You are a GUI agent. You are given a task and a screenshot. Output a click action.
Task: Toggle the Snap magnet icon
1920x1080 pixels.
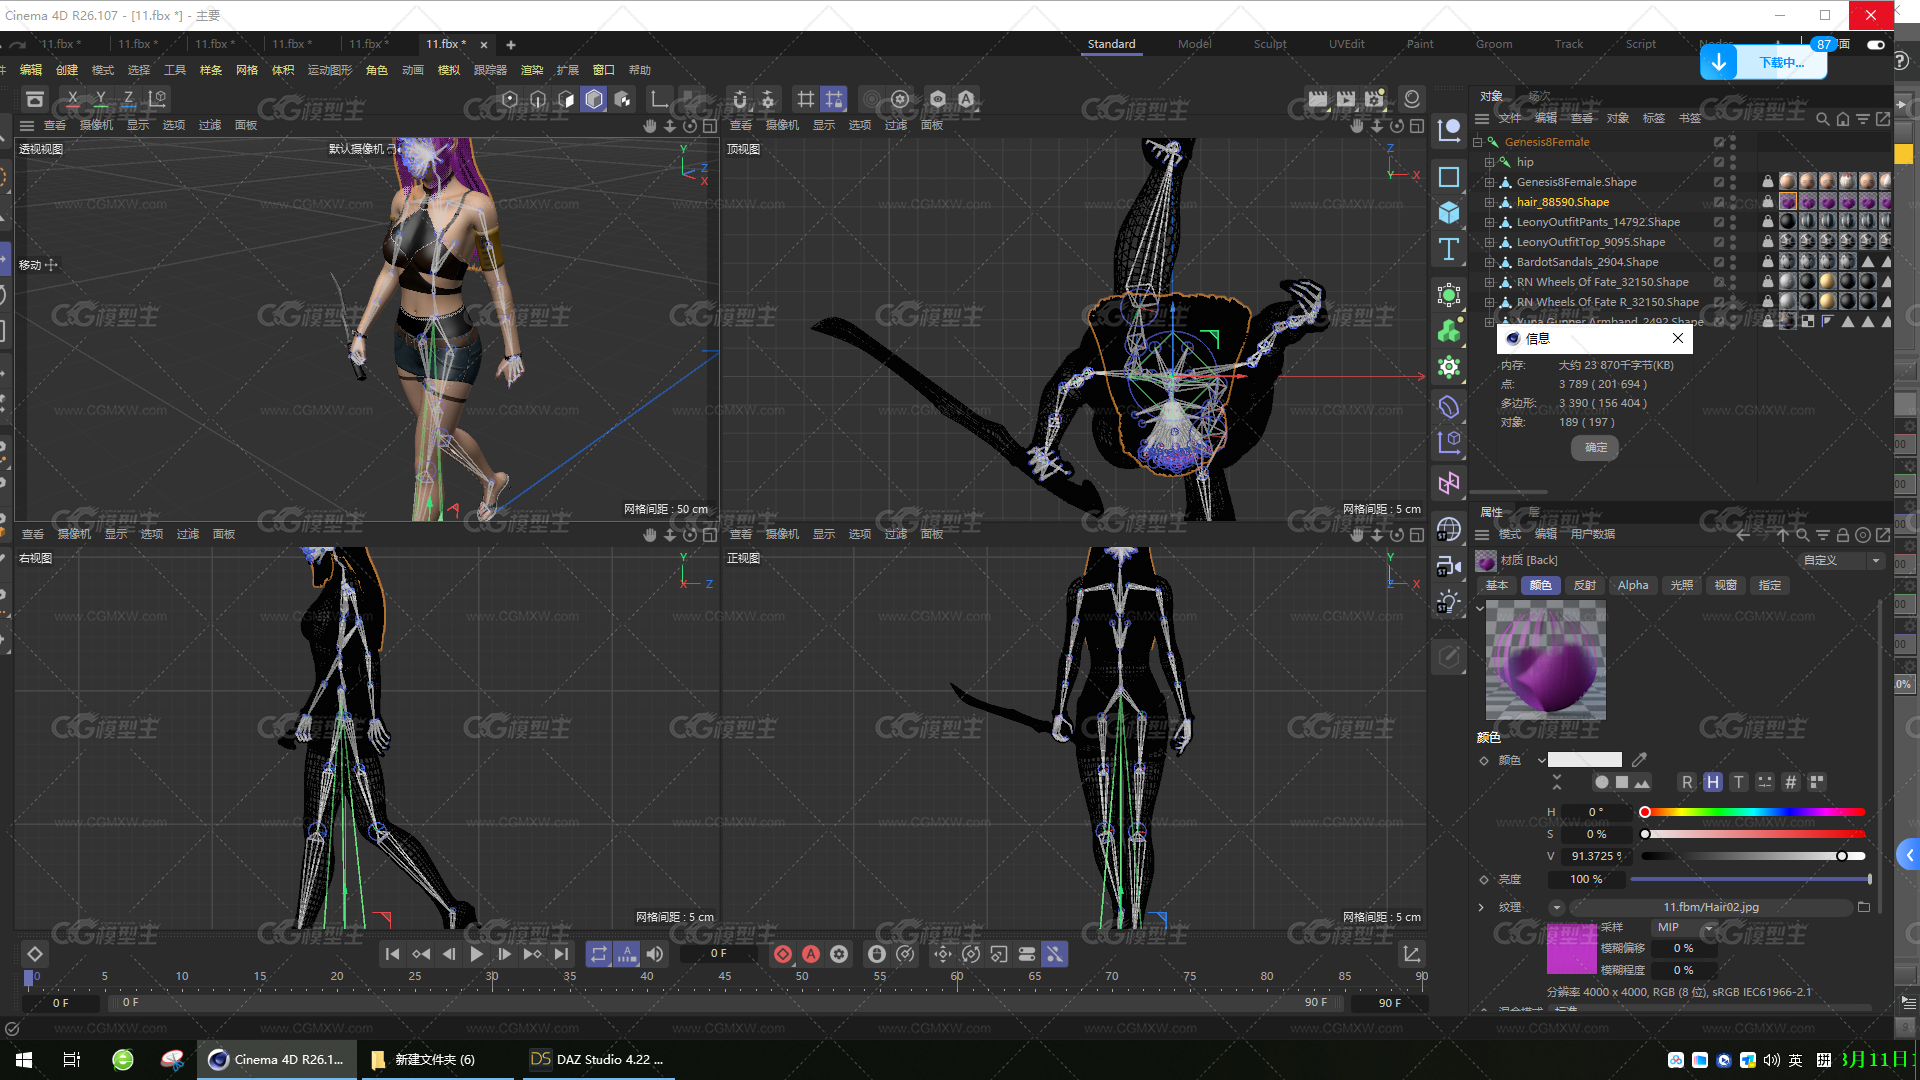pos(740,99)
